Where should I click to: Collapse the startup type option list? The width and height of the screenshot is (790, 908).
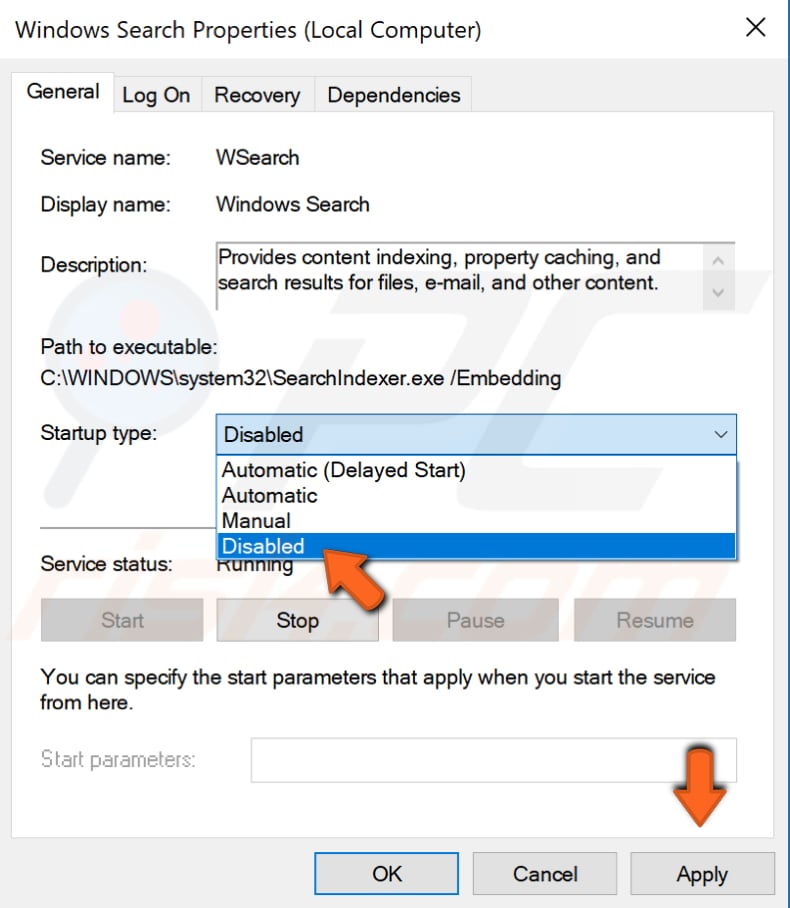coord(722,434)
